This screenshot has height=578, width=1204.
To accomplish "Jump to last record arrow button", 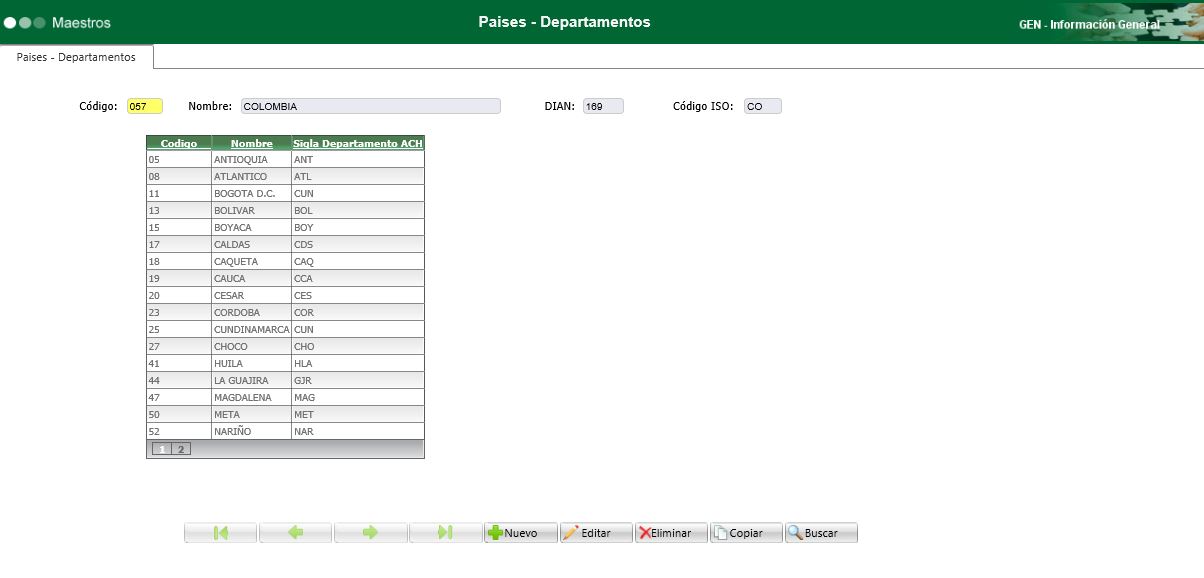I will click(446, 533).
